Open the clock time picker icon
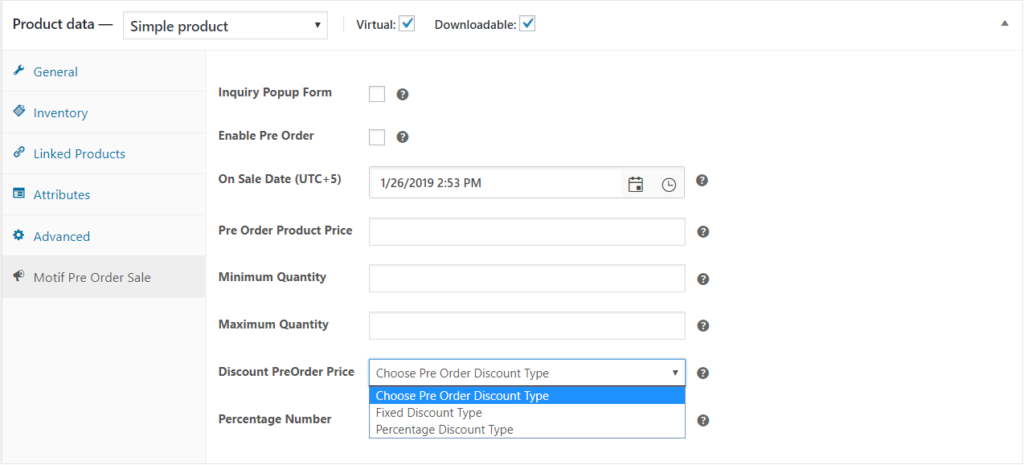 click(668, 184)
